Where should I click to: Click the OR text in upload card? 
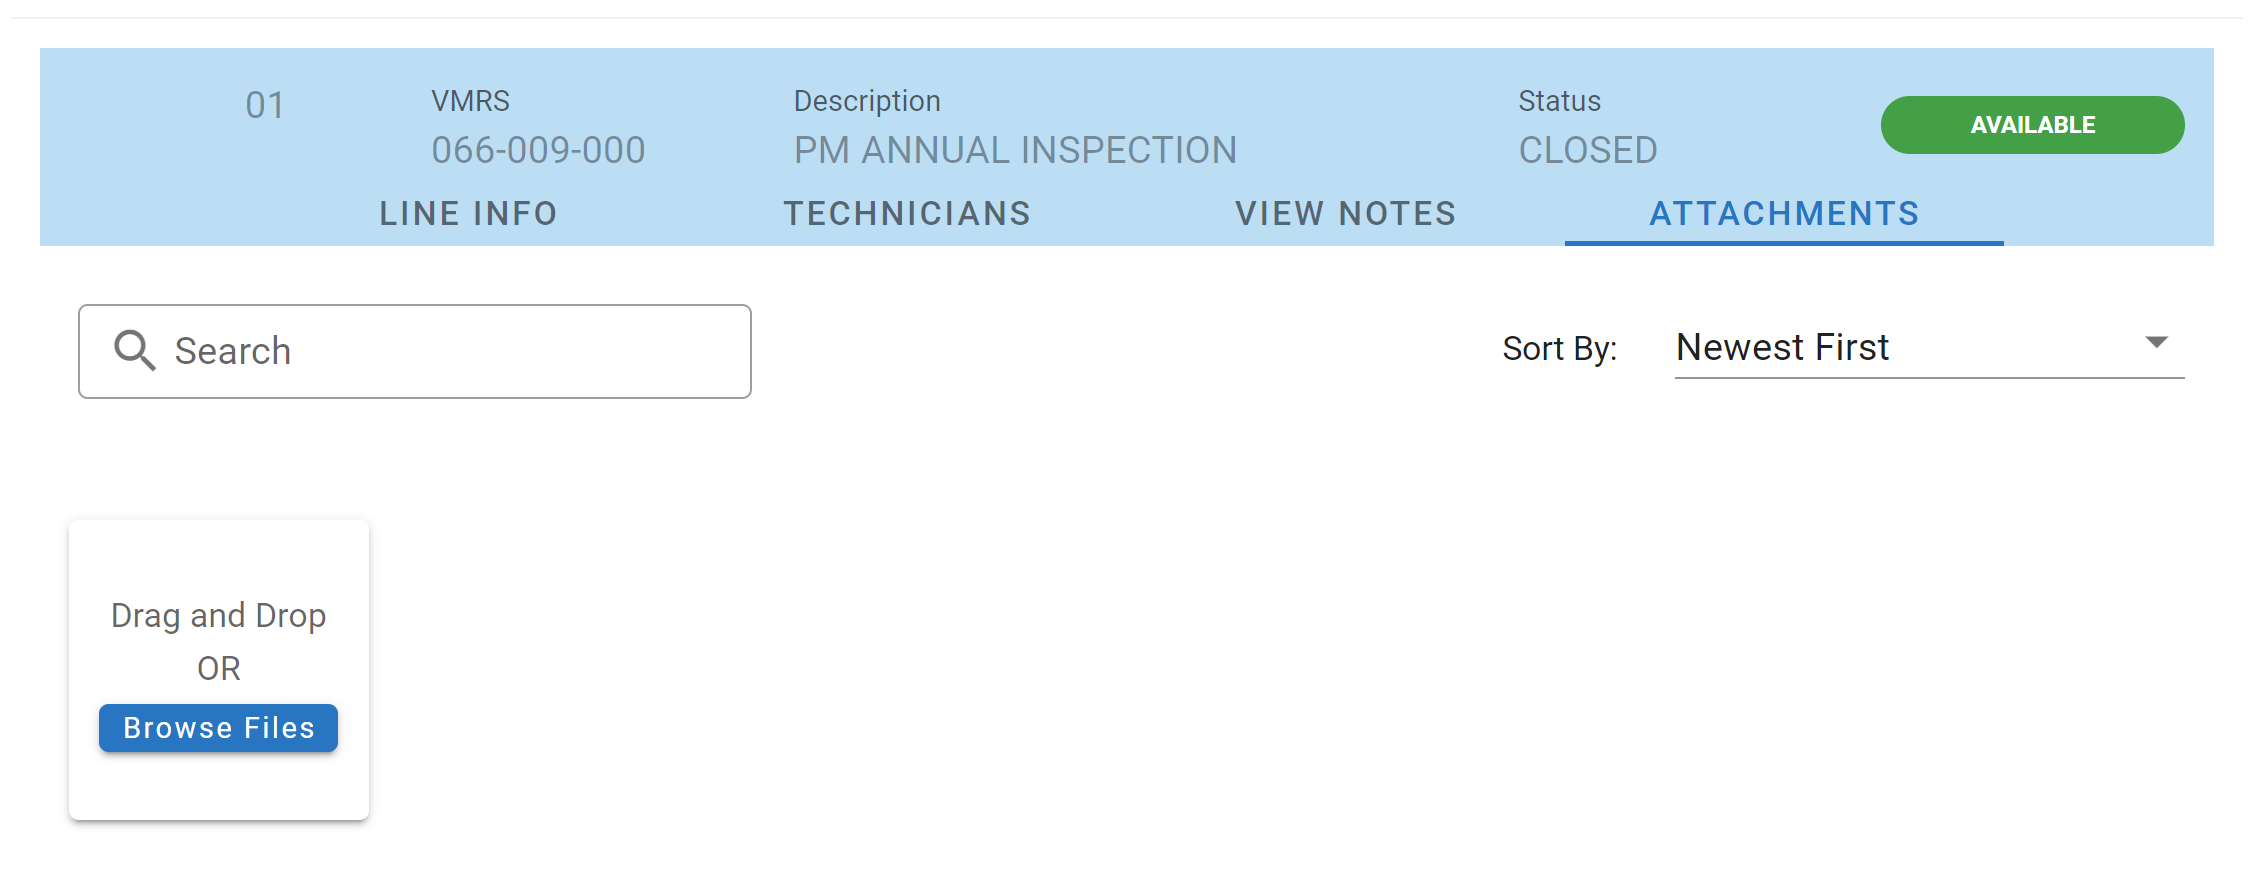click(x=218, y=668)
